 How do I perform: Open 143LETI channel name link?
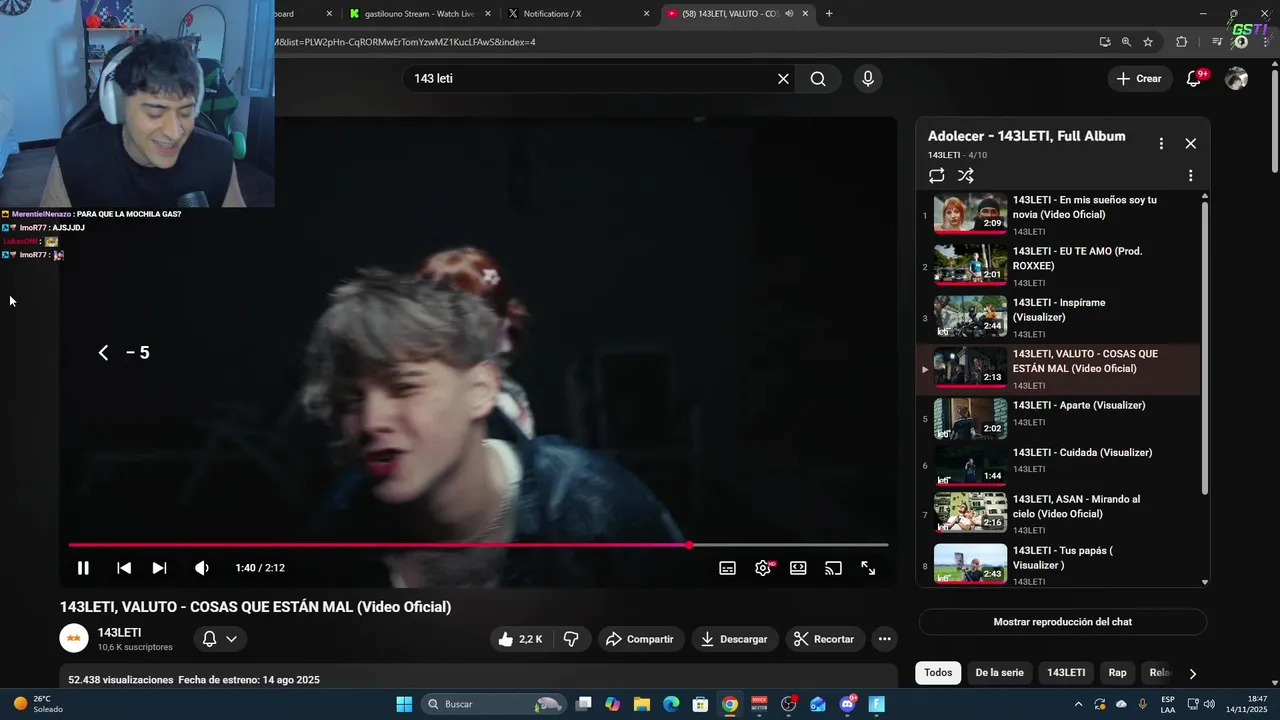[119, 633]
